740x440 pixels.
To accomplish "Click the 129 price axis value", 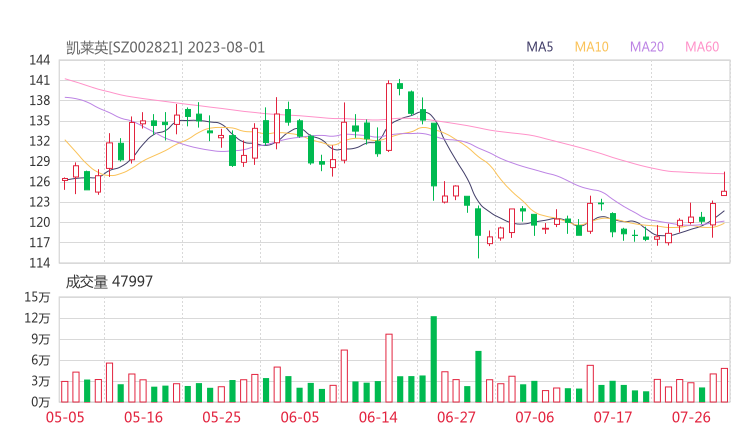I will pos(39,161).
